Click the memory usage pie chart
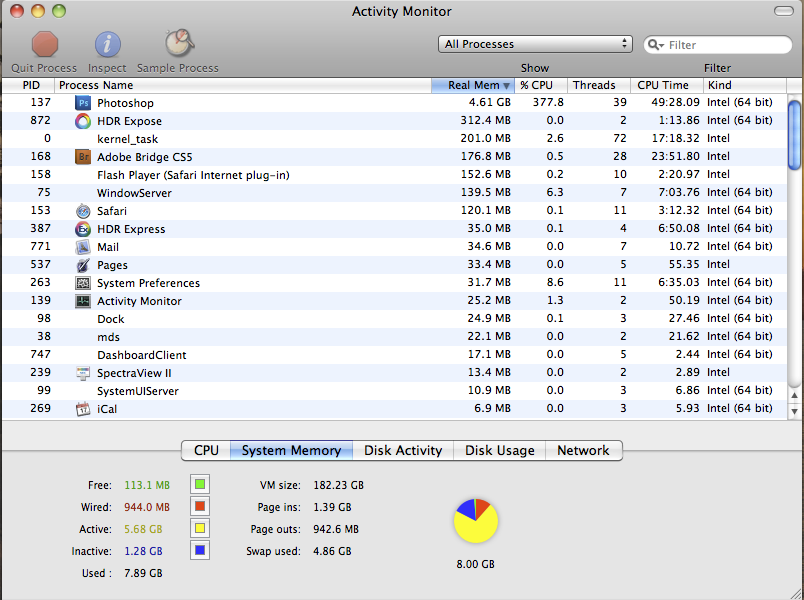Viewport: 804px width, 600px height. (x=476, y=521)
